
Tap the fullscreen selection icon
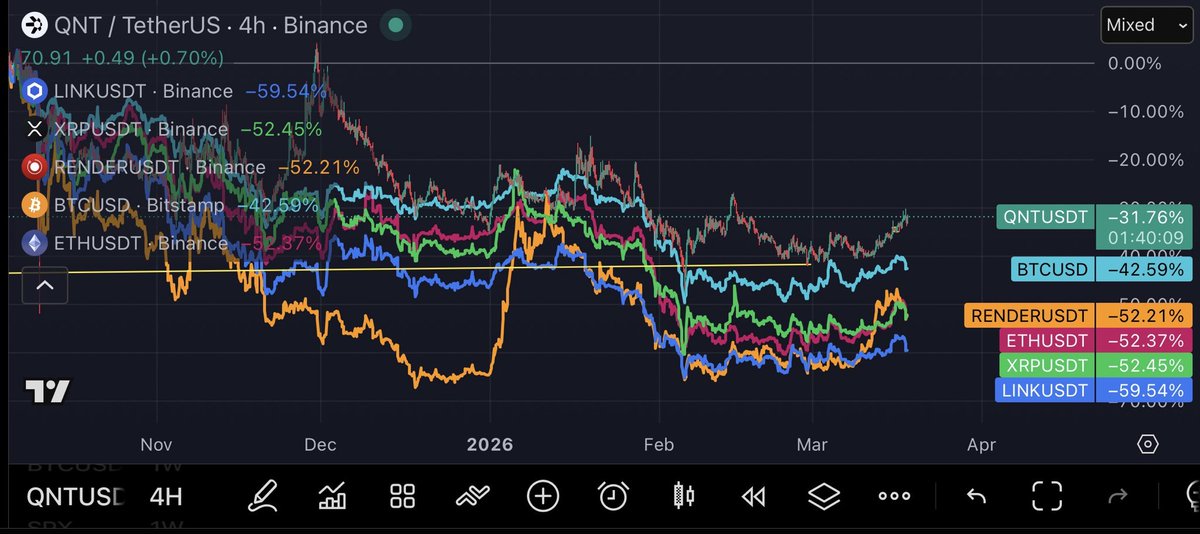tap(1047, 495)
